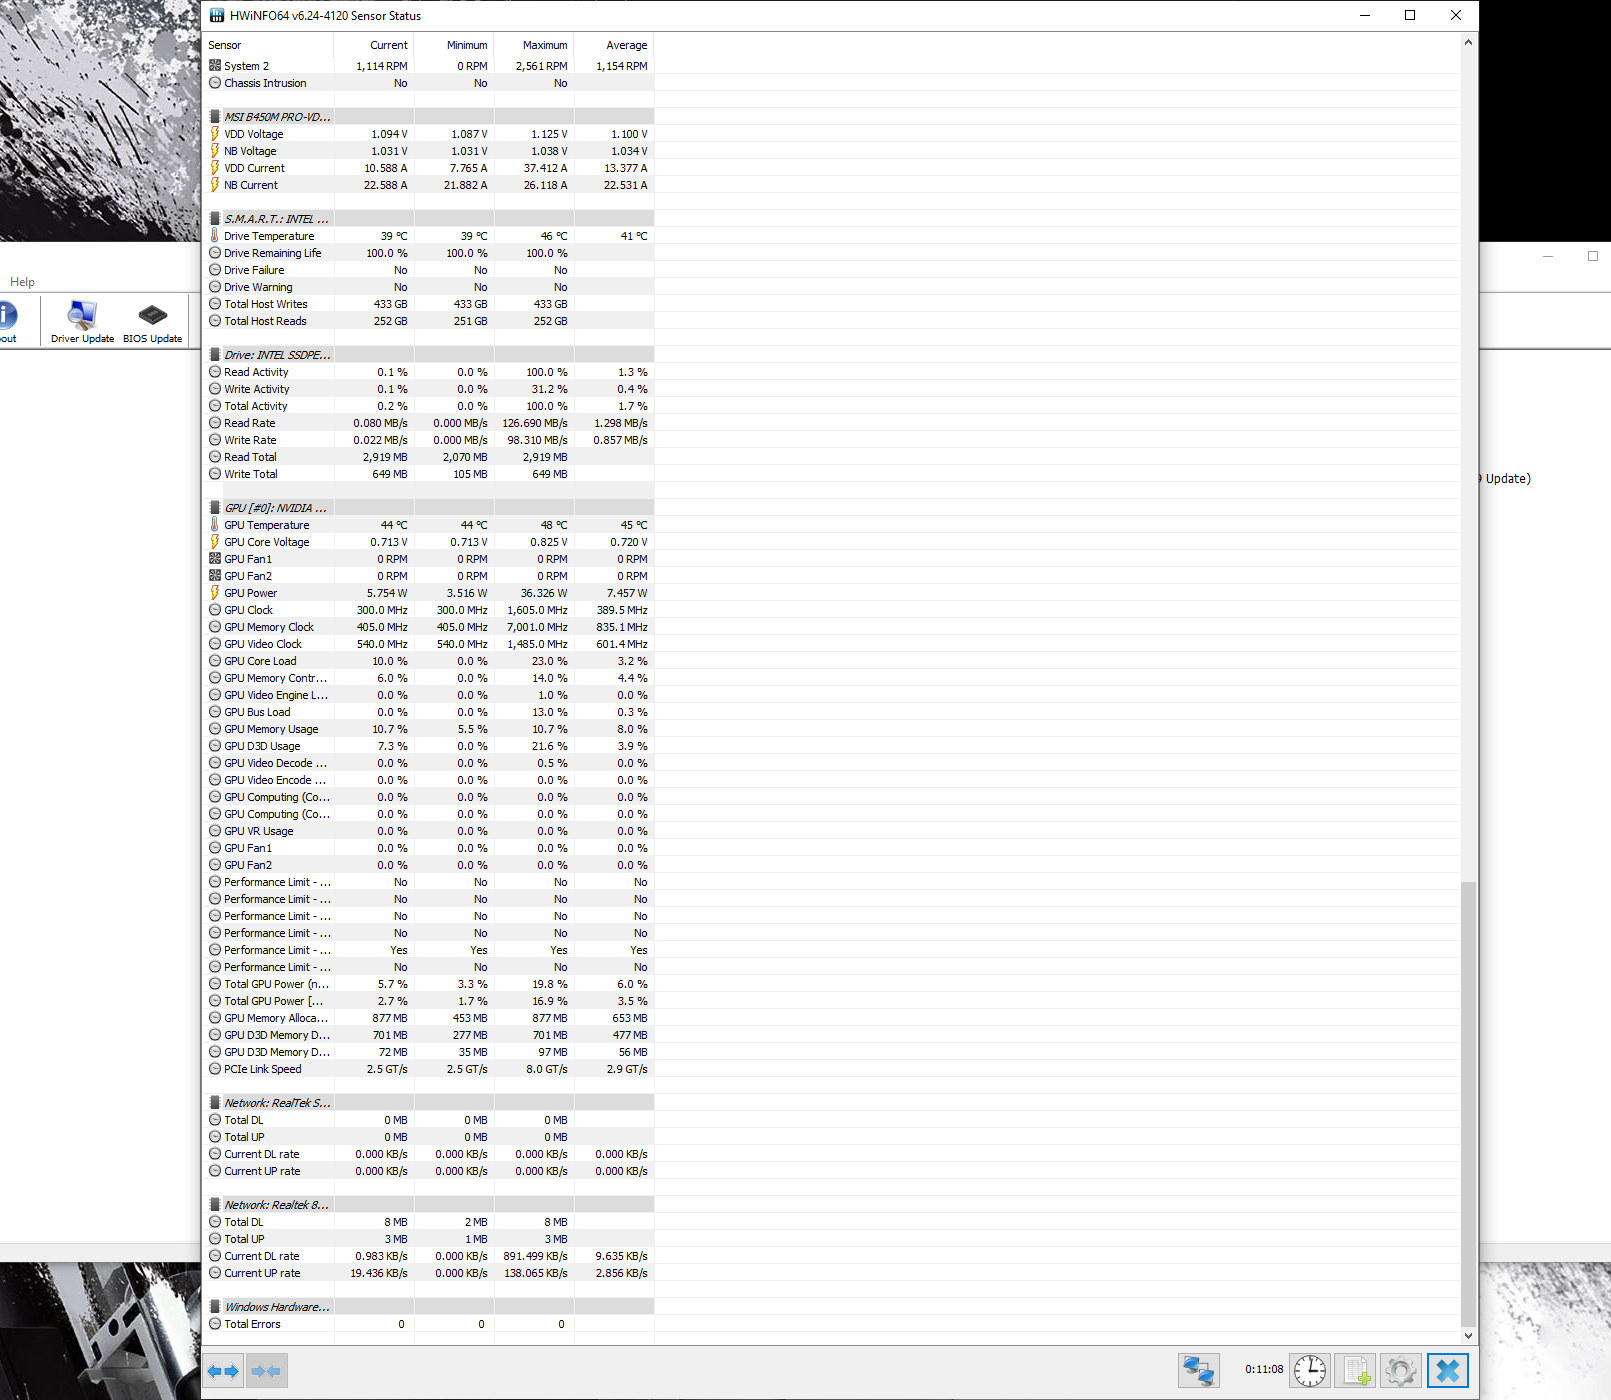Click the Average column header
This screenshot has width=1611, height=1400.
point(614,45)
